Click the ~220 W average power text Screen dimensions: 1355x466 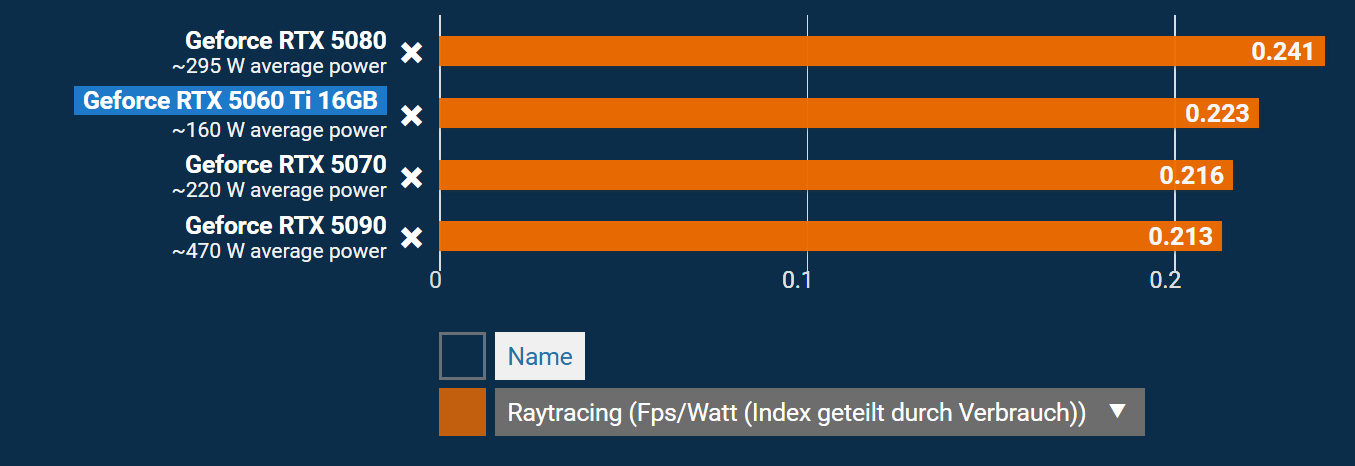[279, 190]
